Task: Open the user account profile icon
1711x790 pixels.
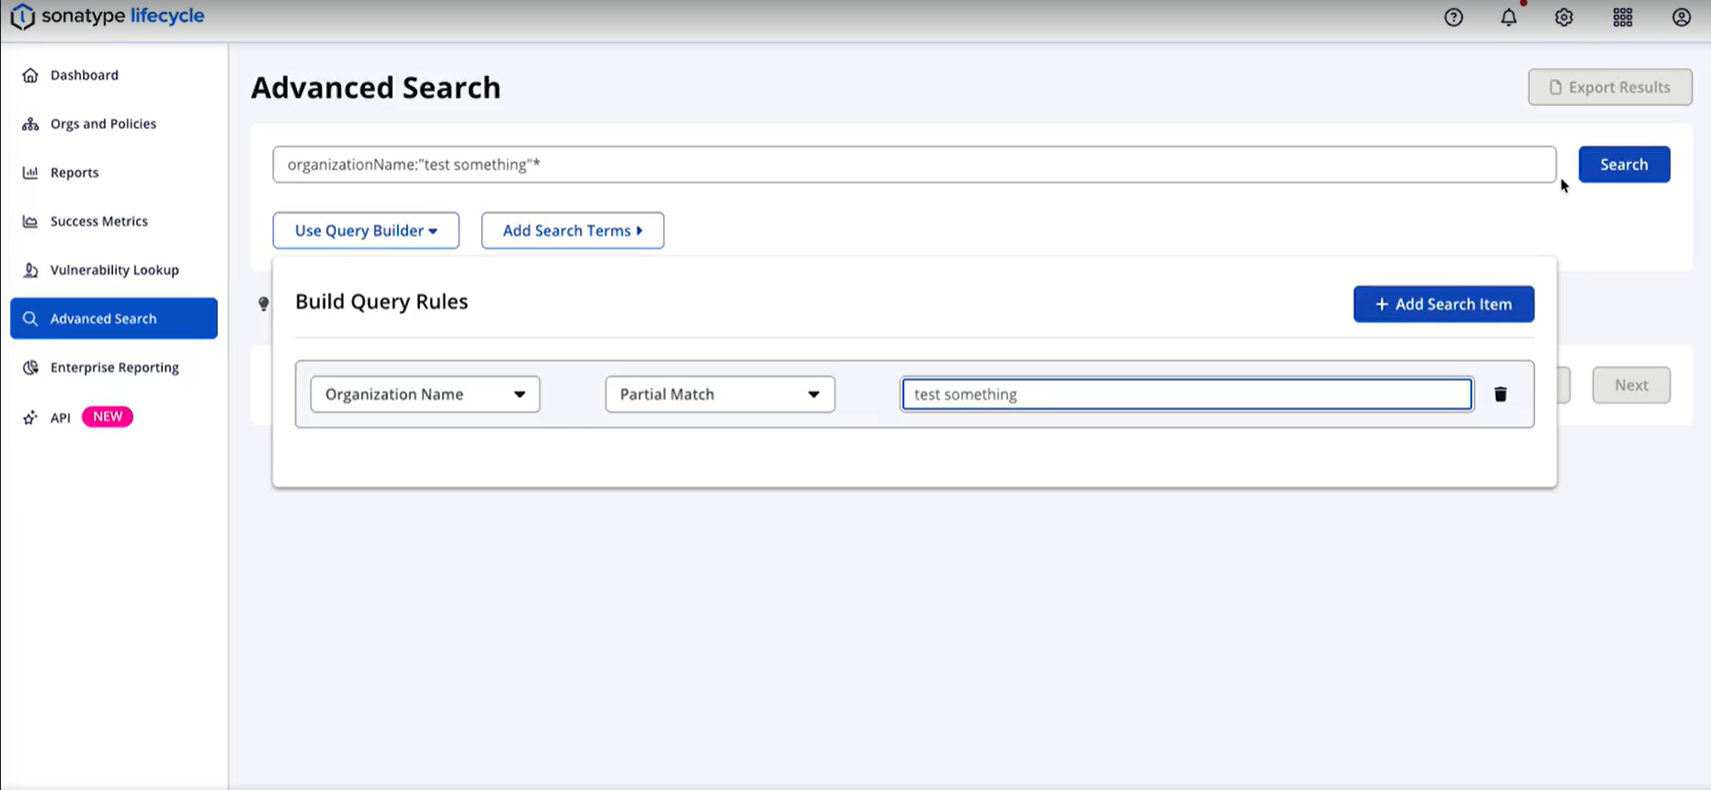Action: pos(1681,17)
